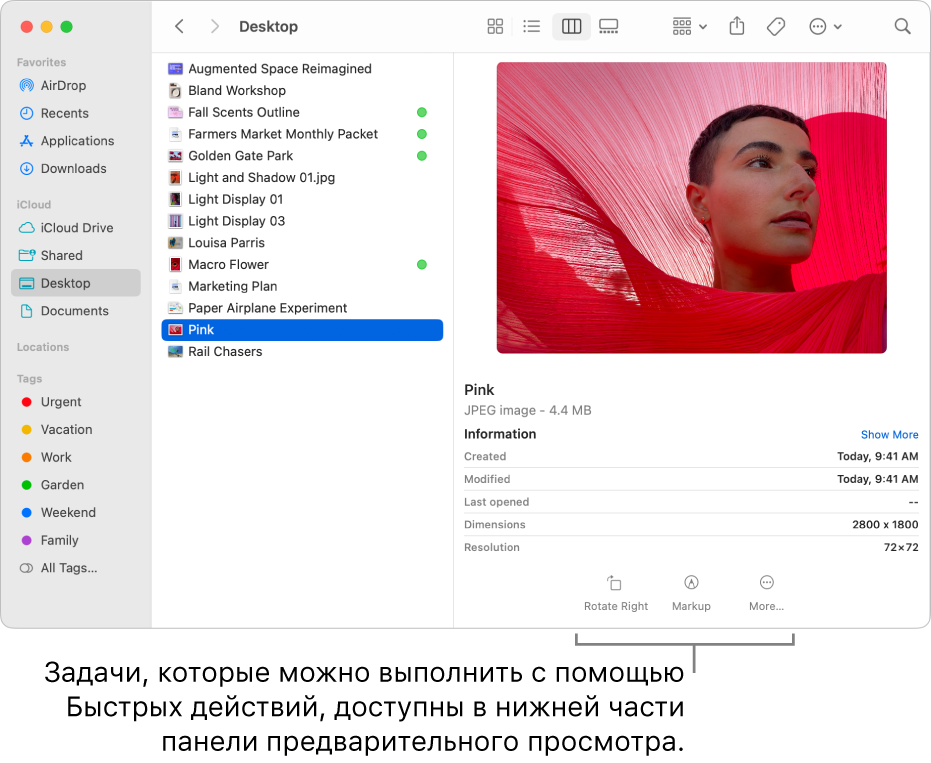
Task: Rotate the Pink image right
Action: click(x=615, y=590)
